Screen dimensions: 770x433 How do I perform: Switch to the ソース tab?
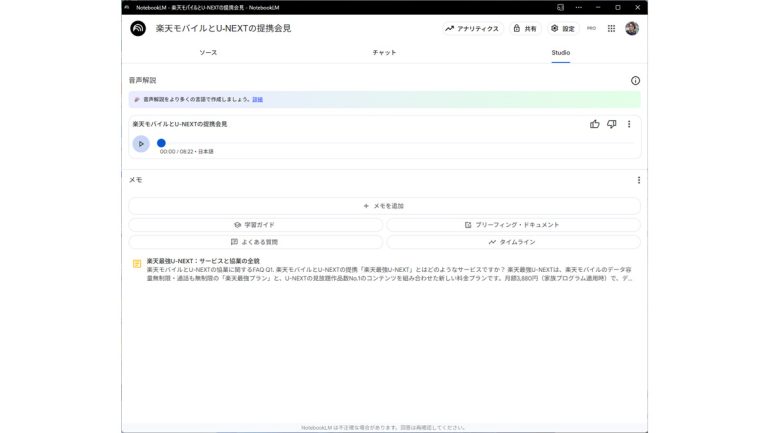click(208, 53)
